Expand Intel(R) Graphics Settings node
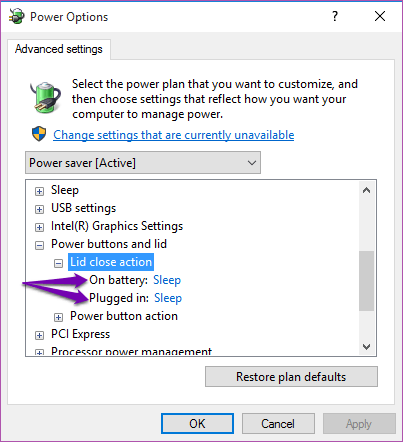Screen dimensions: 403x442 (39, 227)
